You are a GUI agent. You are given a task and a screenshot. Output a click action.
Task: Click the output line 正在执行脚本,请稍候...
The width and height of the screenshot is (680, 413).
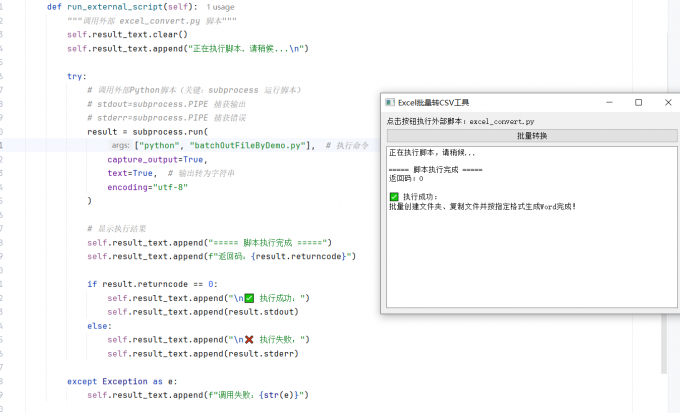(x=432, y=153)
